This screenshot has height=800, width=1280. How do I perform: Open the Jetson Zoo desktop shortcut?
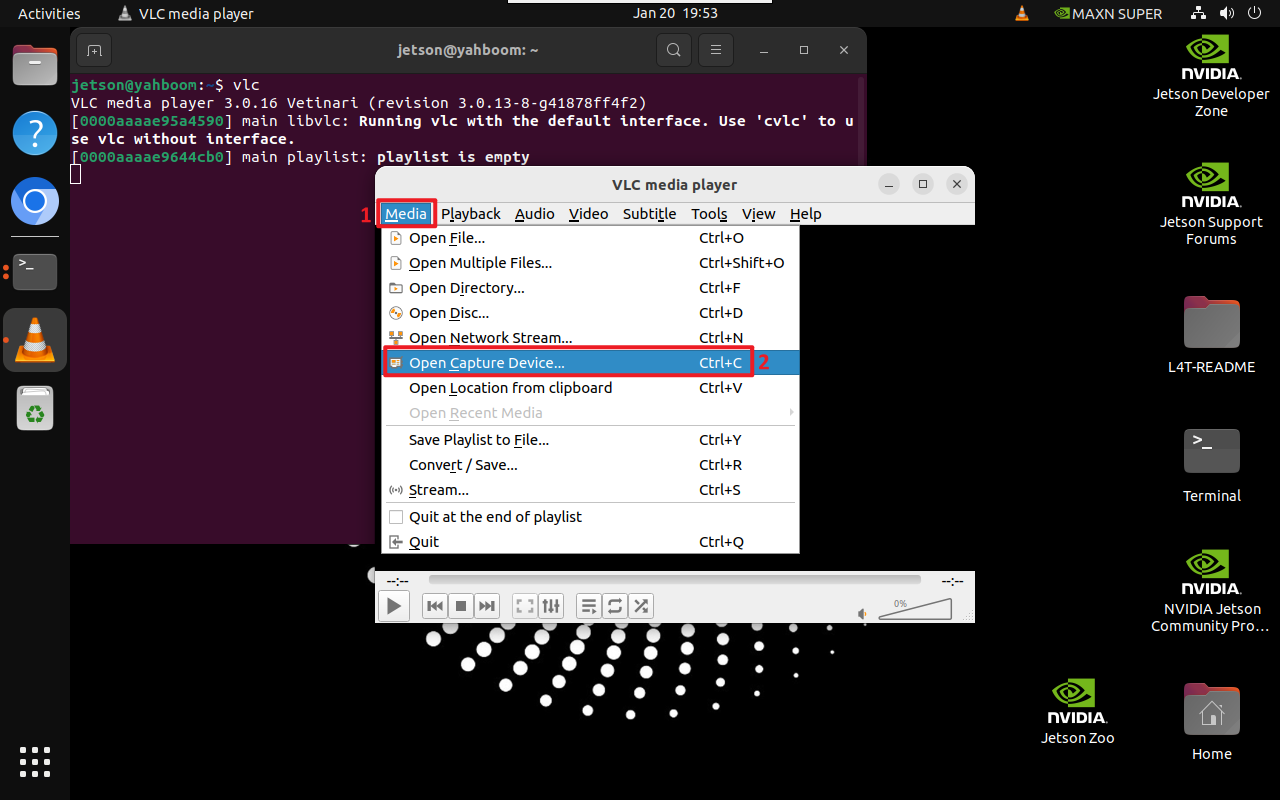[1077, 711]
